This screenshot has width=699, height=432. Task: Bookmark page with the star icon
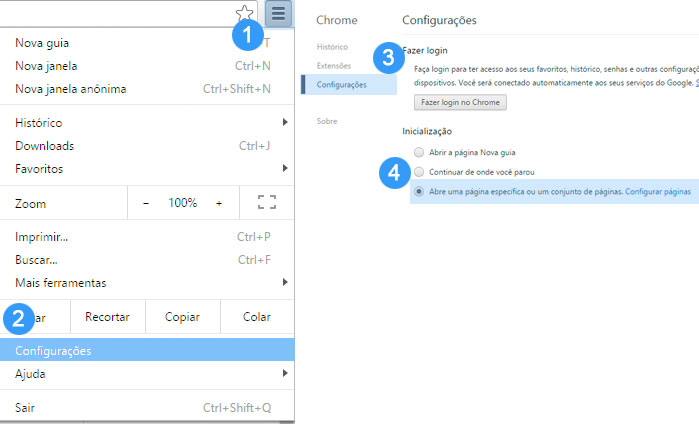(244, 13)
